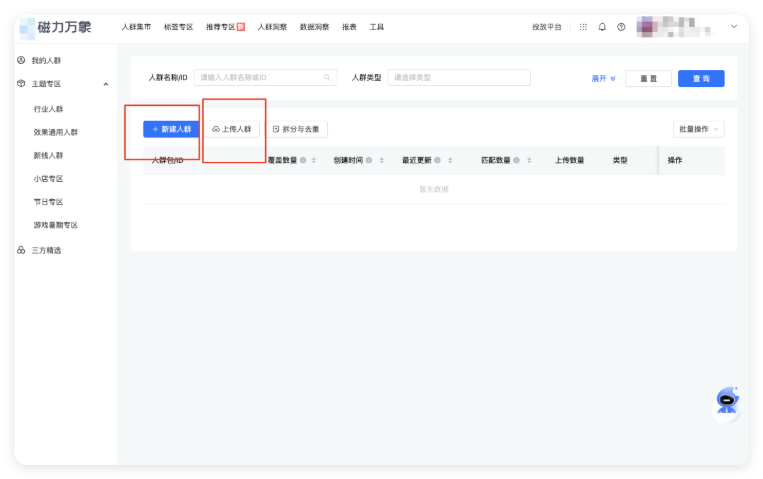The height and width of the screenshot is (479, 763).
Task: Open the 人群类型 type selector
Action: [459, 77]
